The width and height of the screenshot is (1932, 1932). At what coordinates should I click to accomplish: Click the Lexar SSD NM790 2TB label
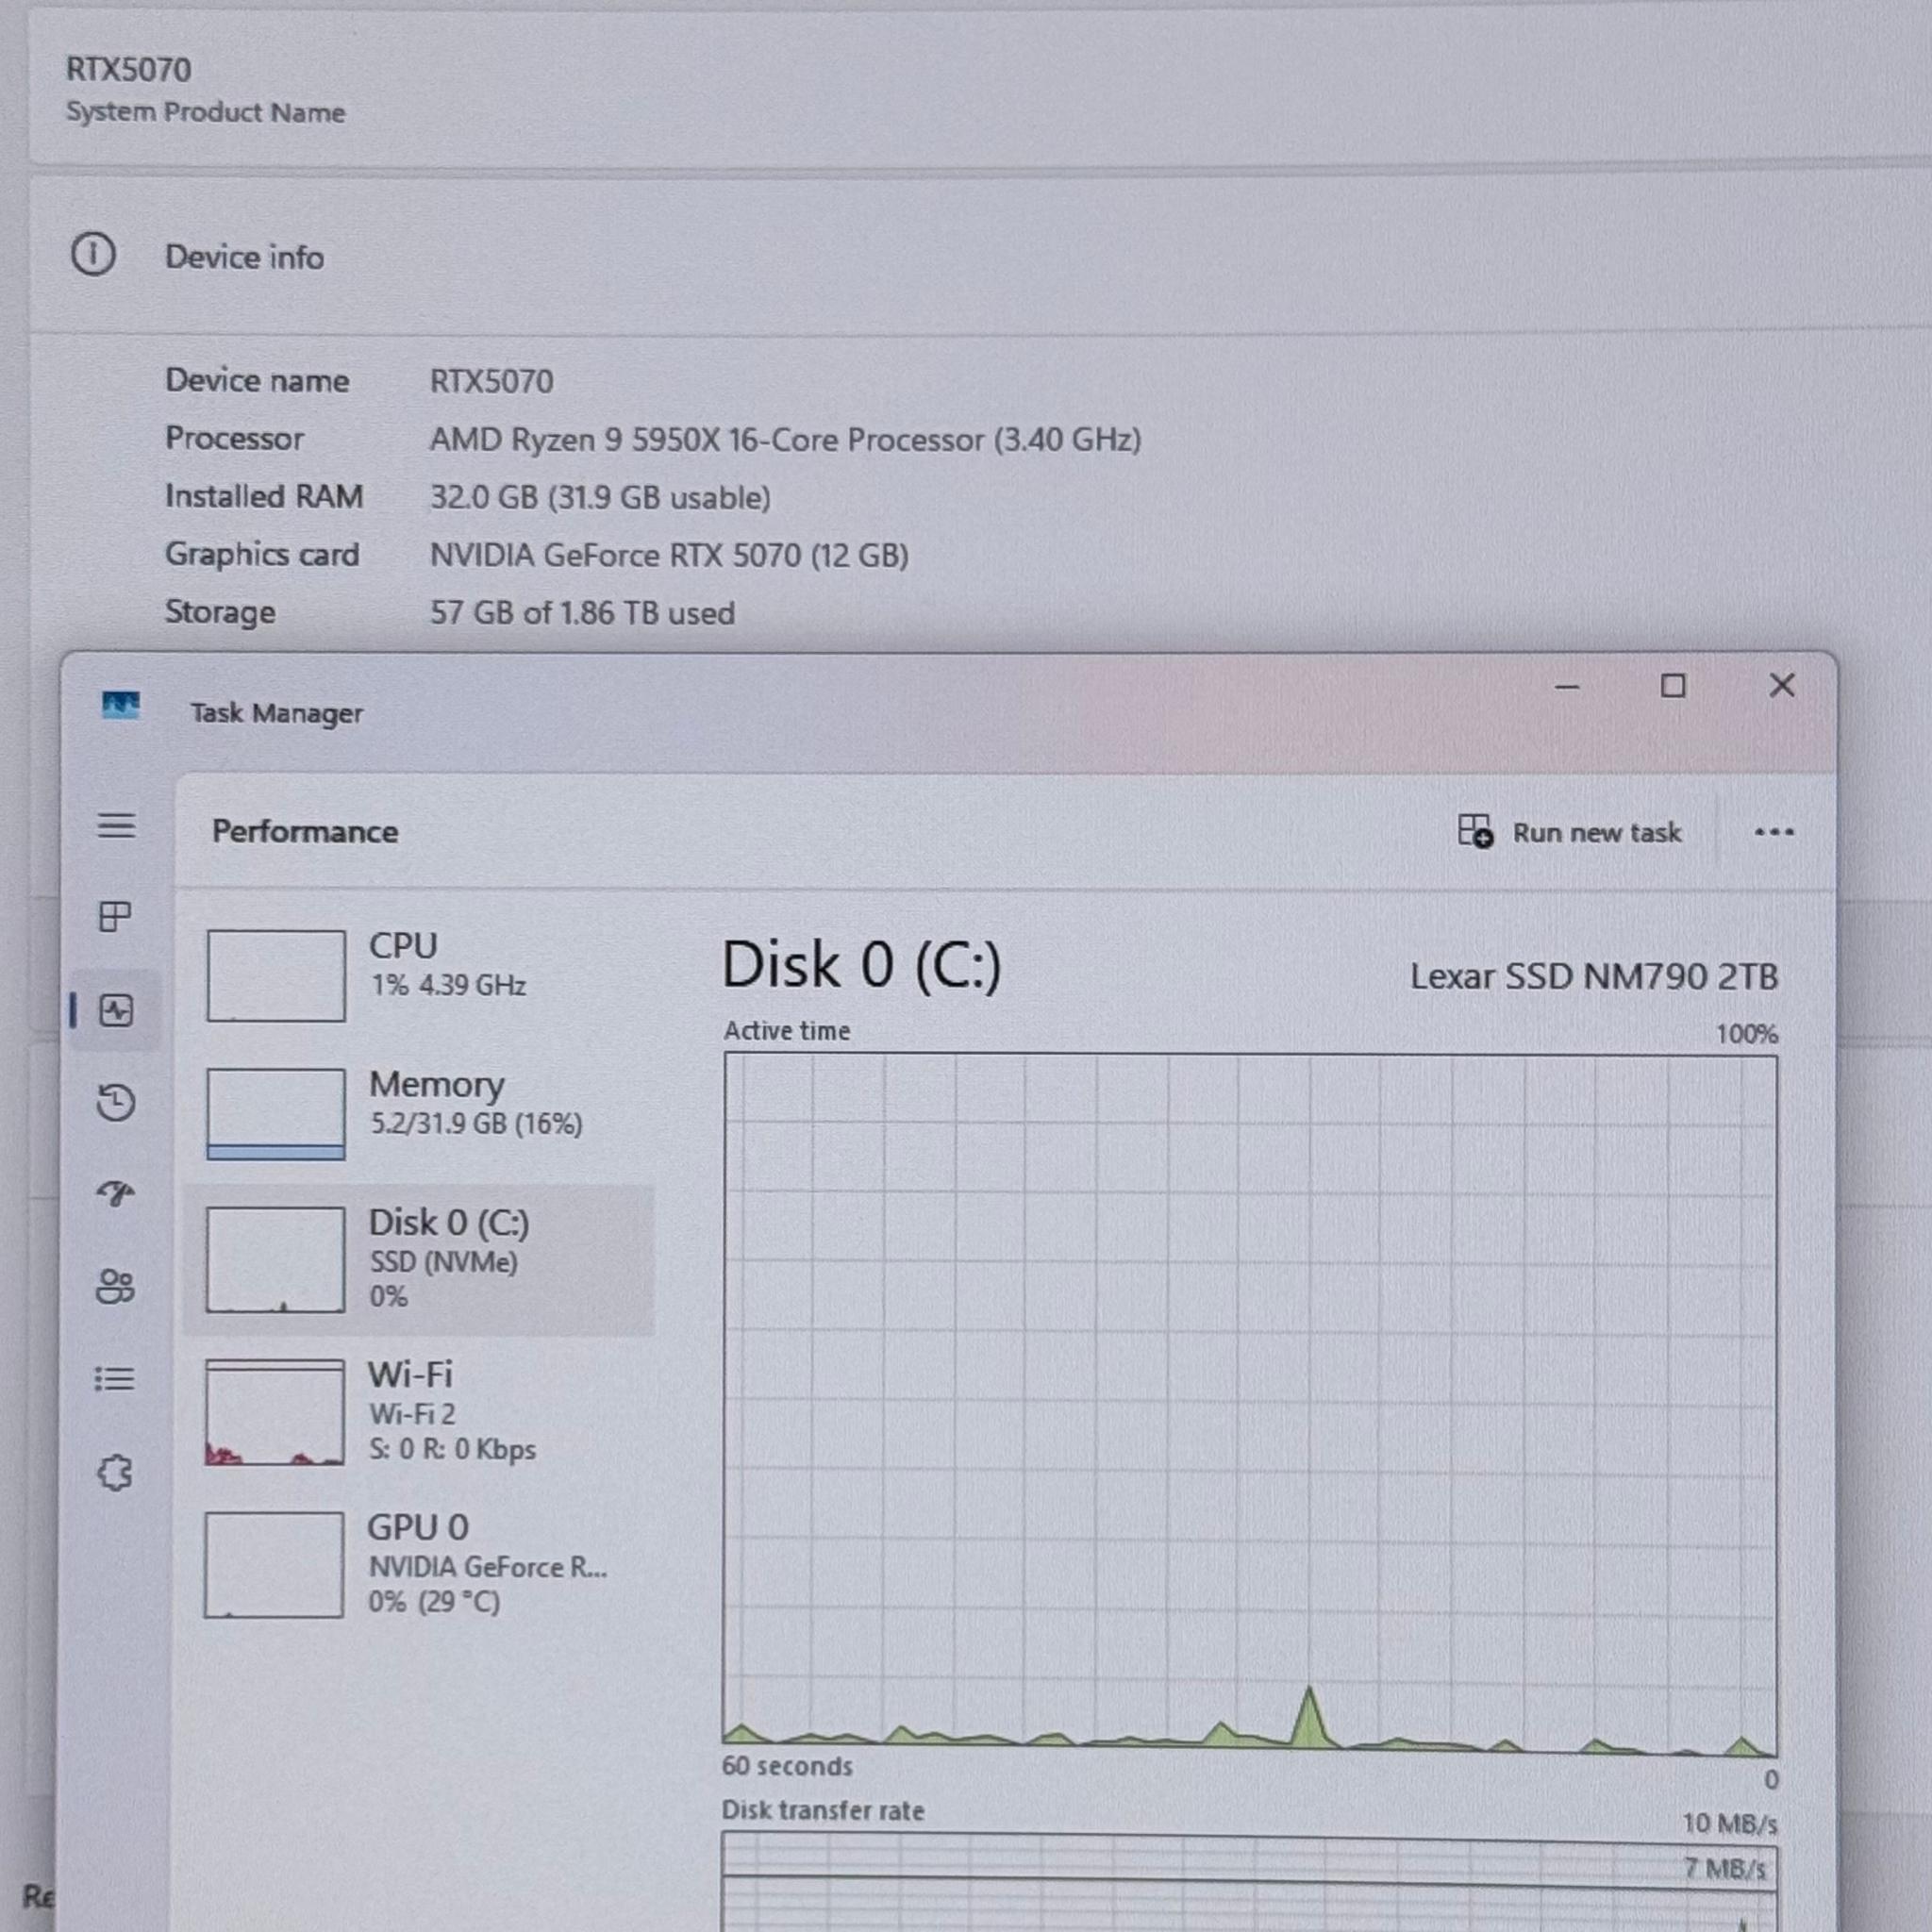click(x=1594, y=976)
